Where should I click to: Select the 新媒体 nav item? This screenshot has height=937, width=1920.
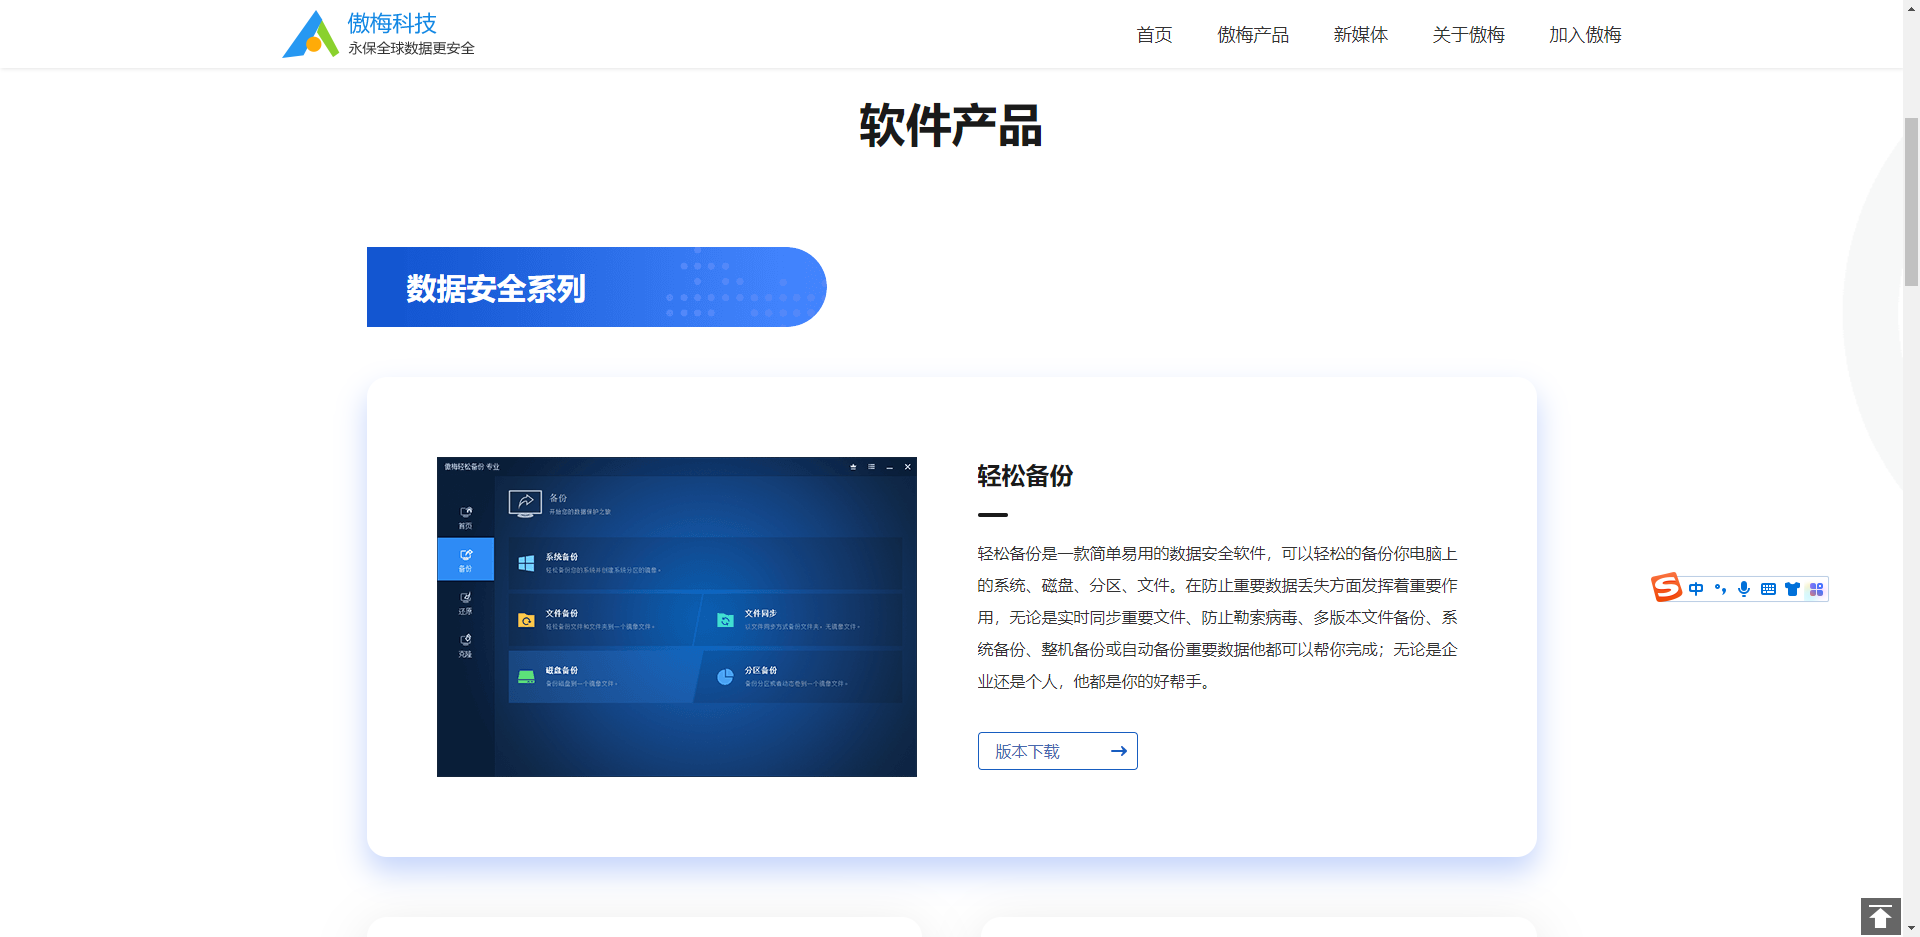pos(1361,35)
